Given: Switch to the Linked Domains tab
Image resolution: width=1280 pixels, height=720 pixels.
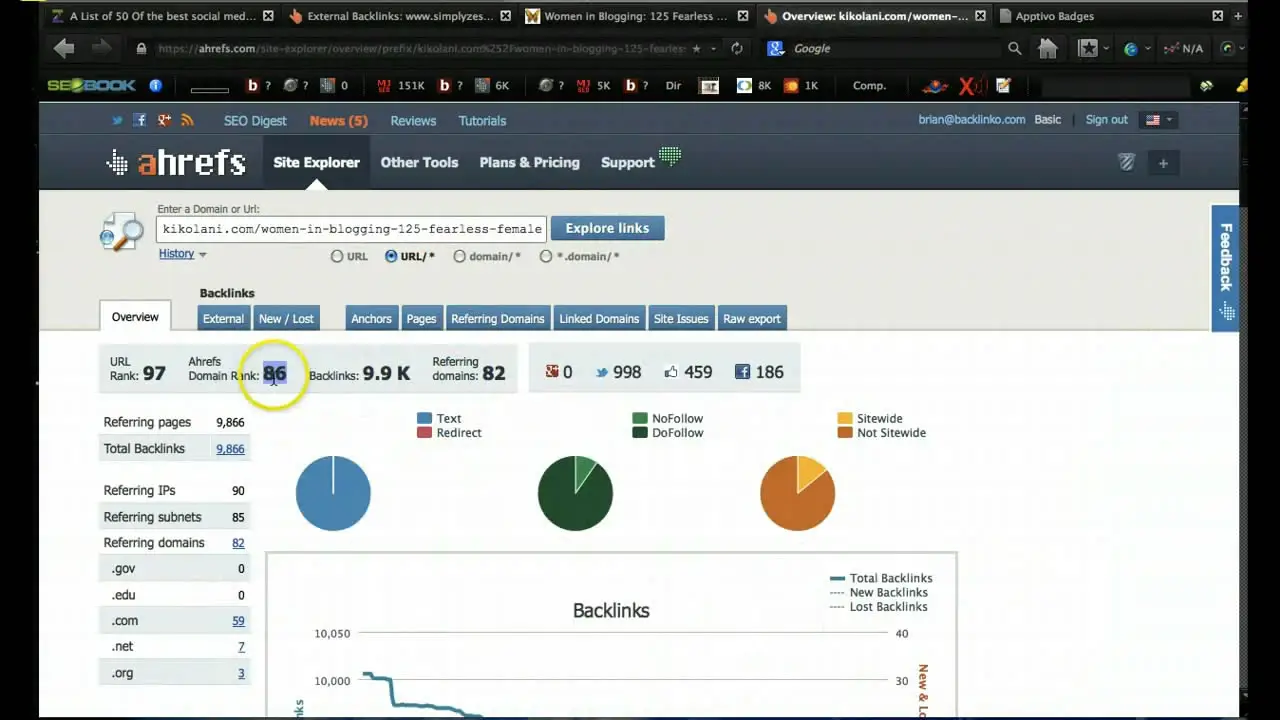Looking at the screenshot, I should tap(599, 319).
